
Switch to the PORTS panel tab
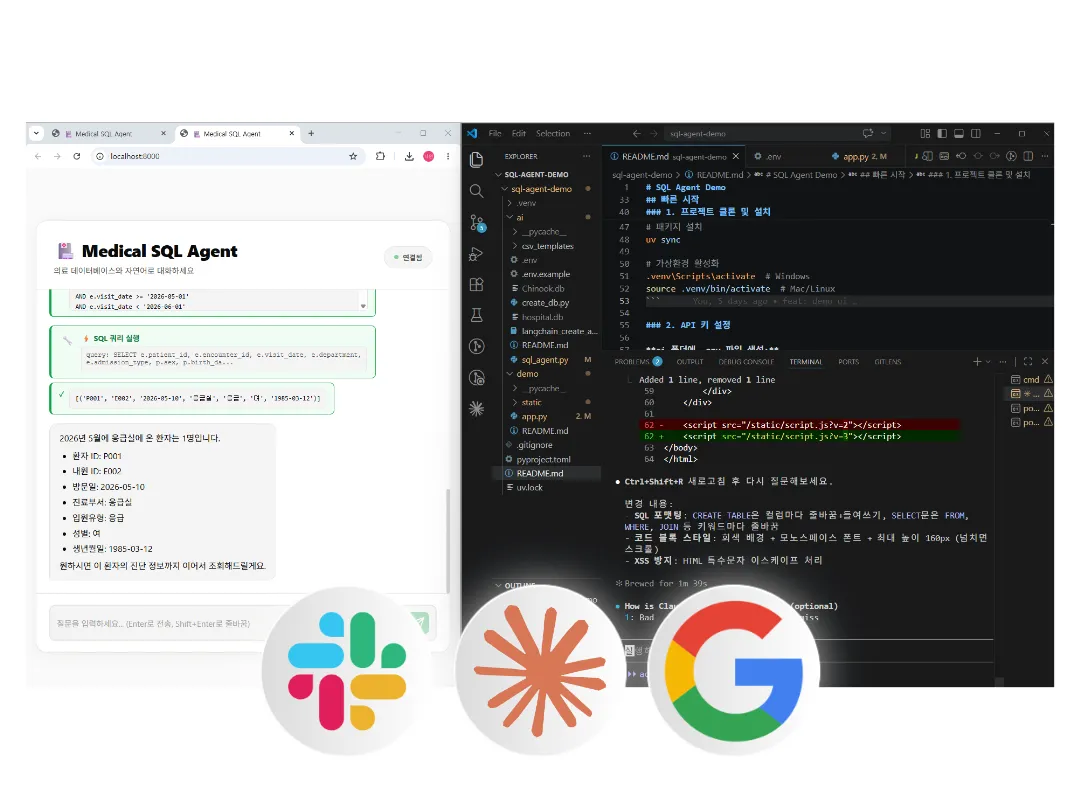coord(849,362)
